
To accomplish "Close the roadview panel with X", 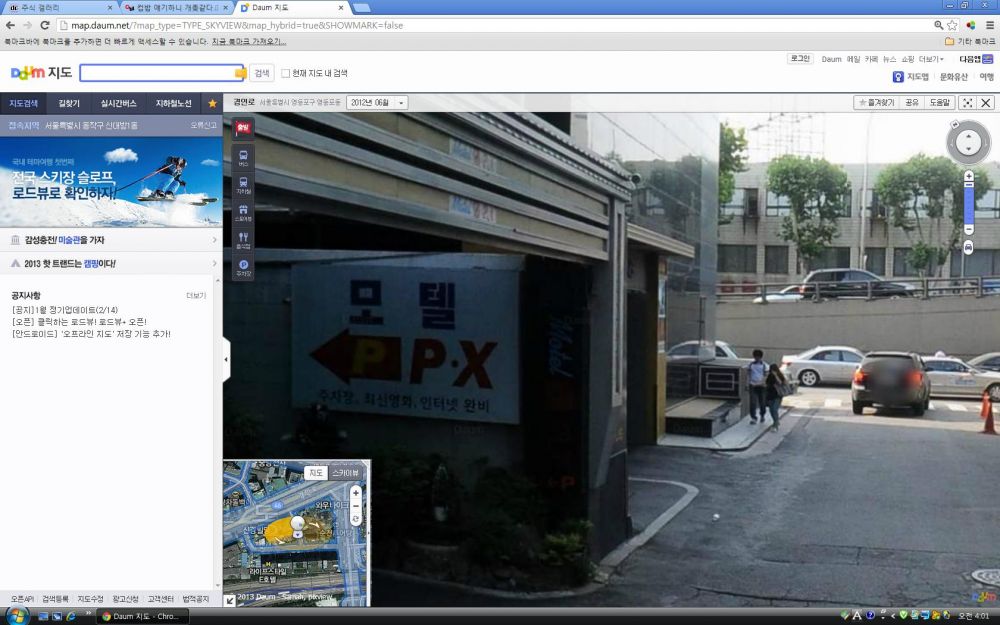I will coord(986,103).
